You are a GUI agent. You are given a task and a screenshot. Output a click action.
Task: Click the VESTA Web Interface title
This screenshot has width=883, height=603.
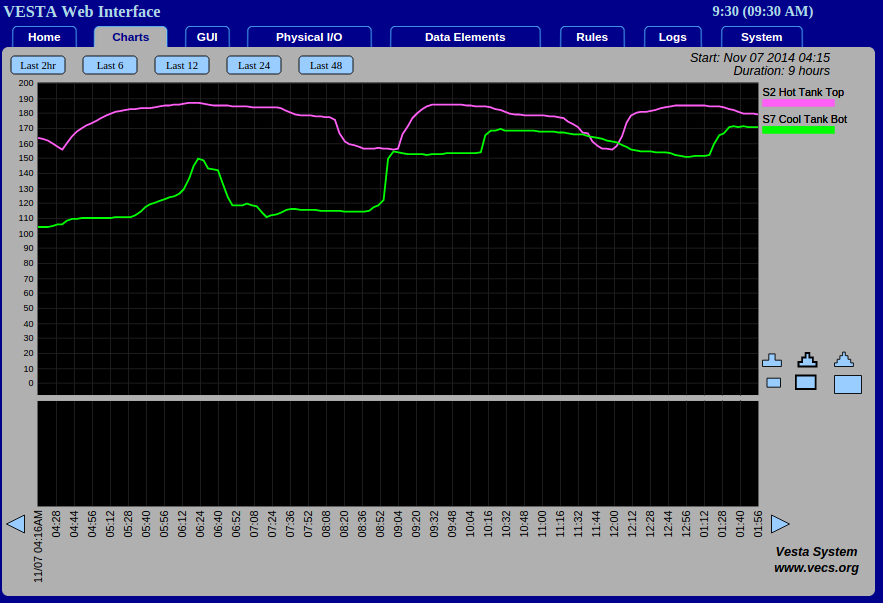pos(82,11)
